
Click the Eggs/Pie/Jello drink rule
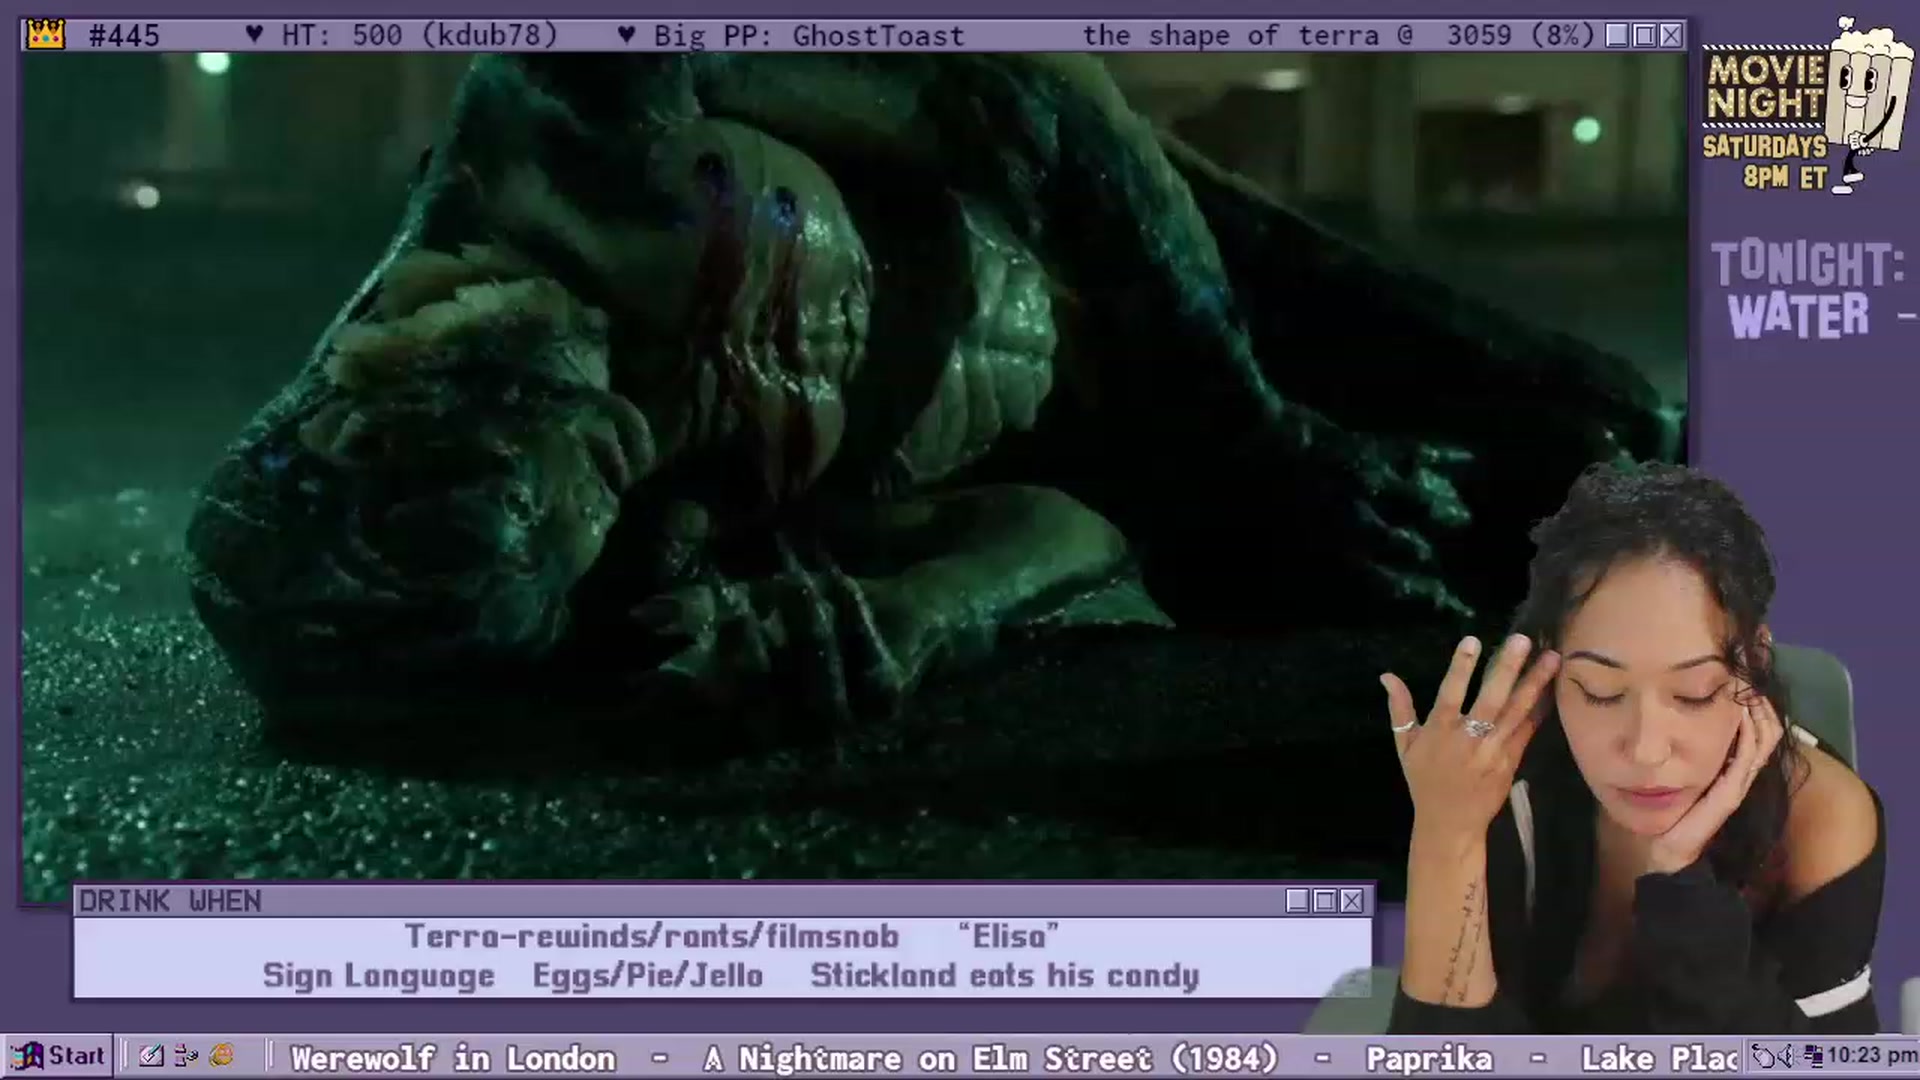[648, 976]
